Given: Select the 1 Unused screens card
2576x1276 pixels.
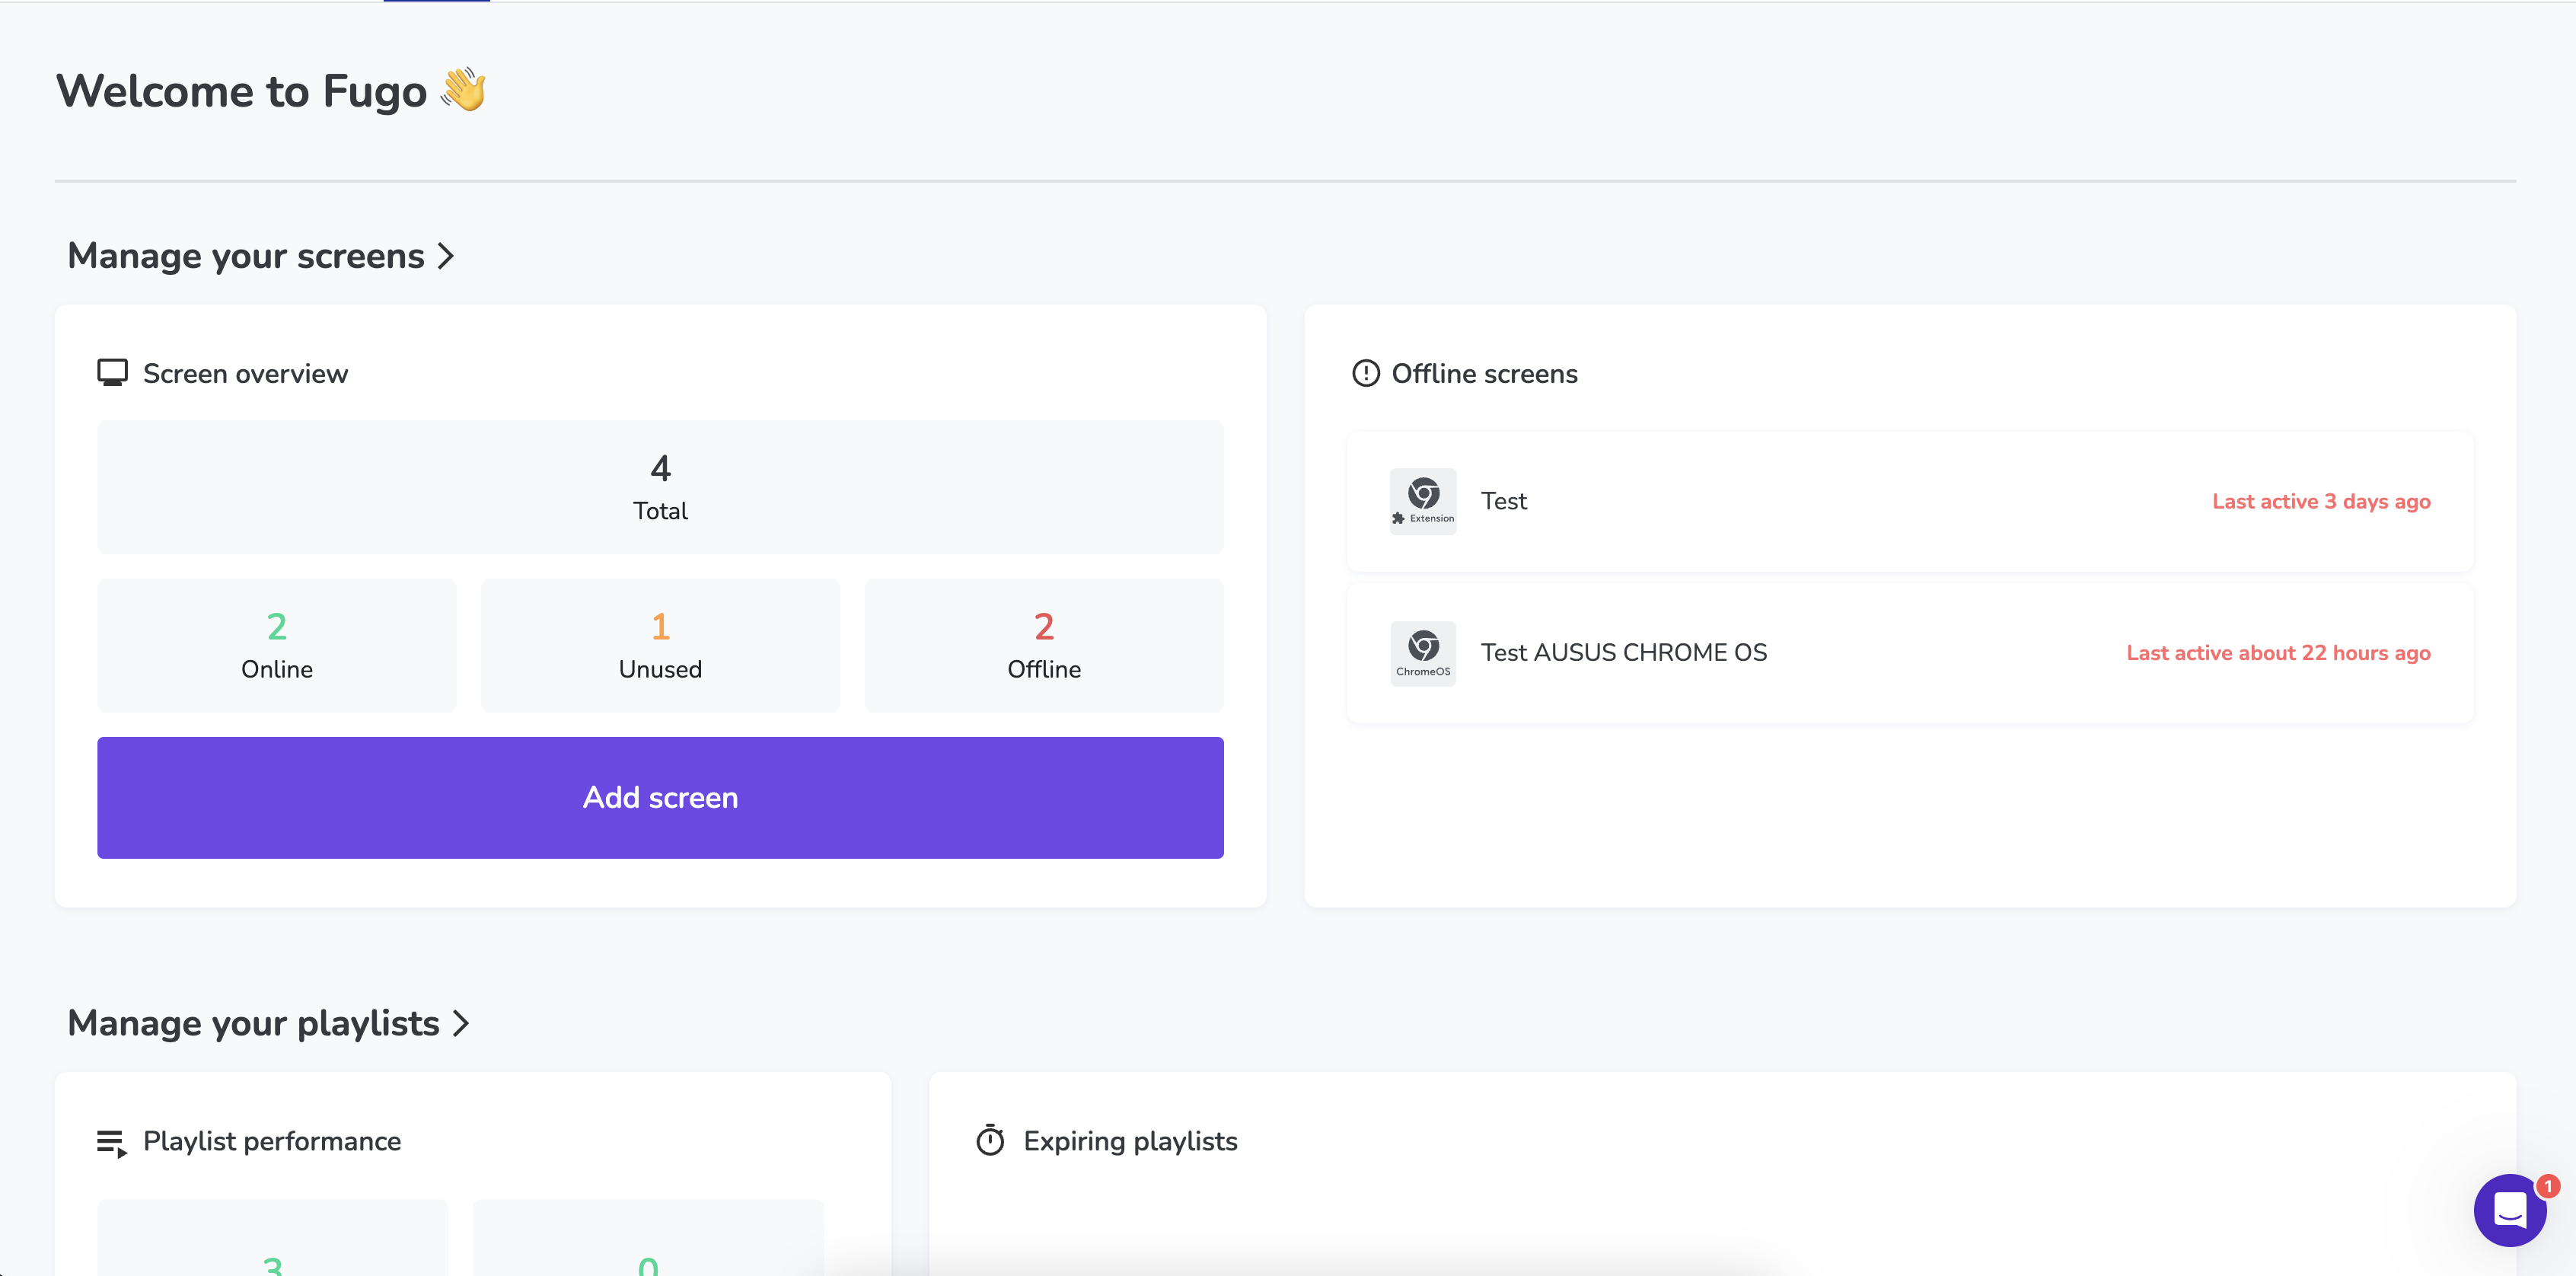Looking at the screenshot, I should pos(660,645).
